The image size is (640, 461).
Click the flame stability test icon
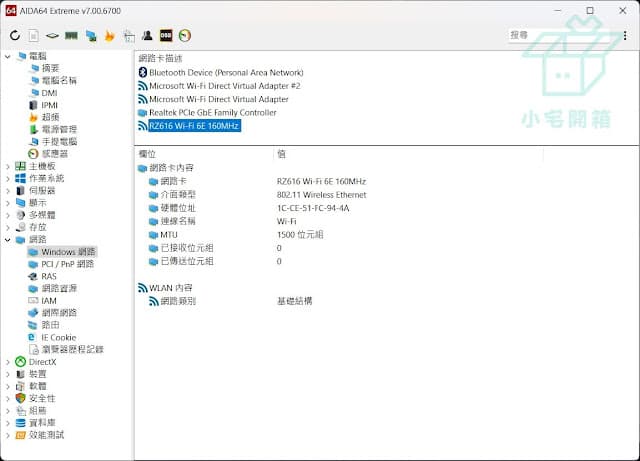tap(109, 36)
